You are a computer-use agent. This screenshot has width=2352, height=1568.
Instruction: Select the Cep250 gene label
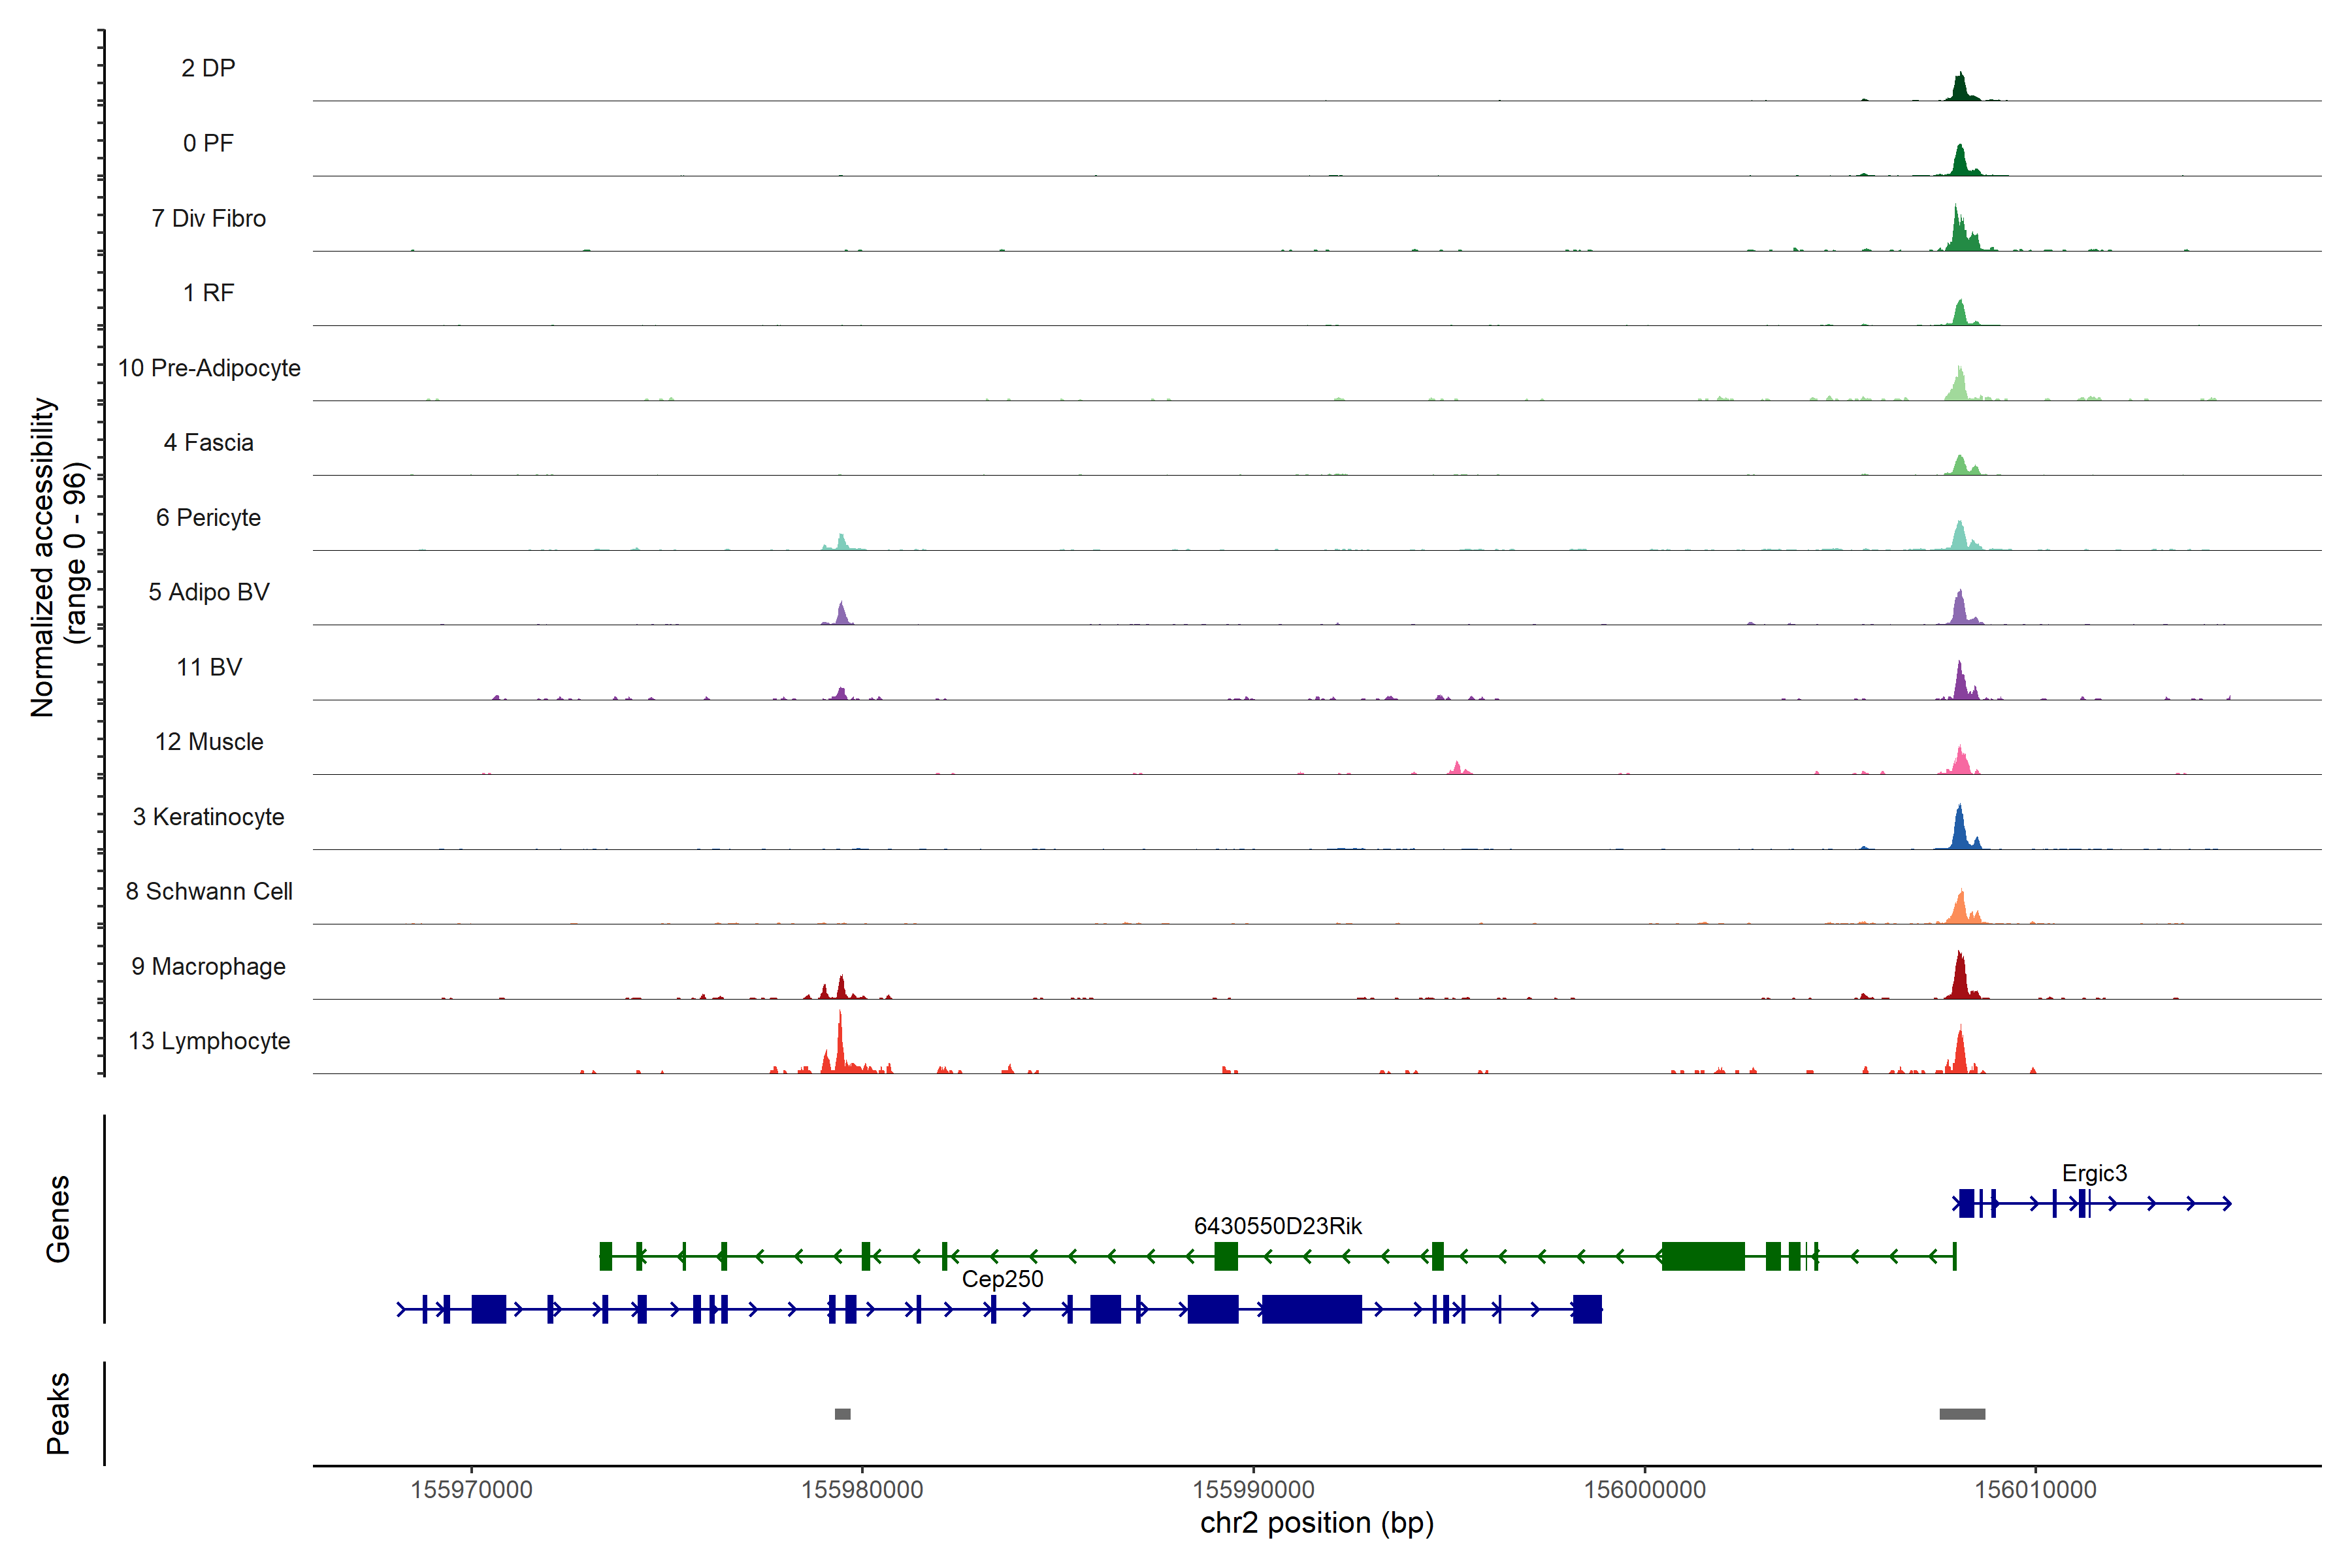tap(1002, 1279)
